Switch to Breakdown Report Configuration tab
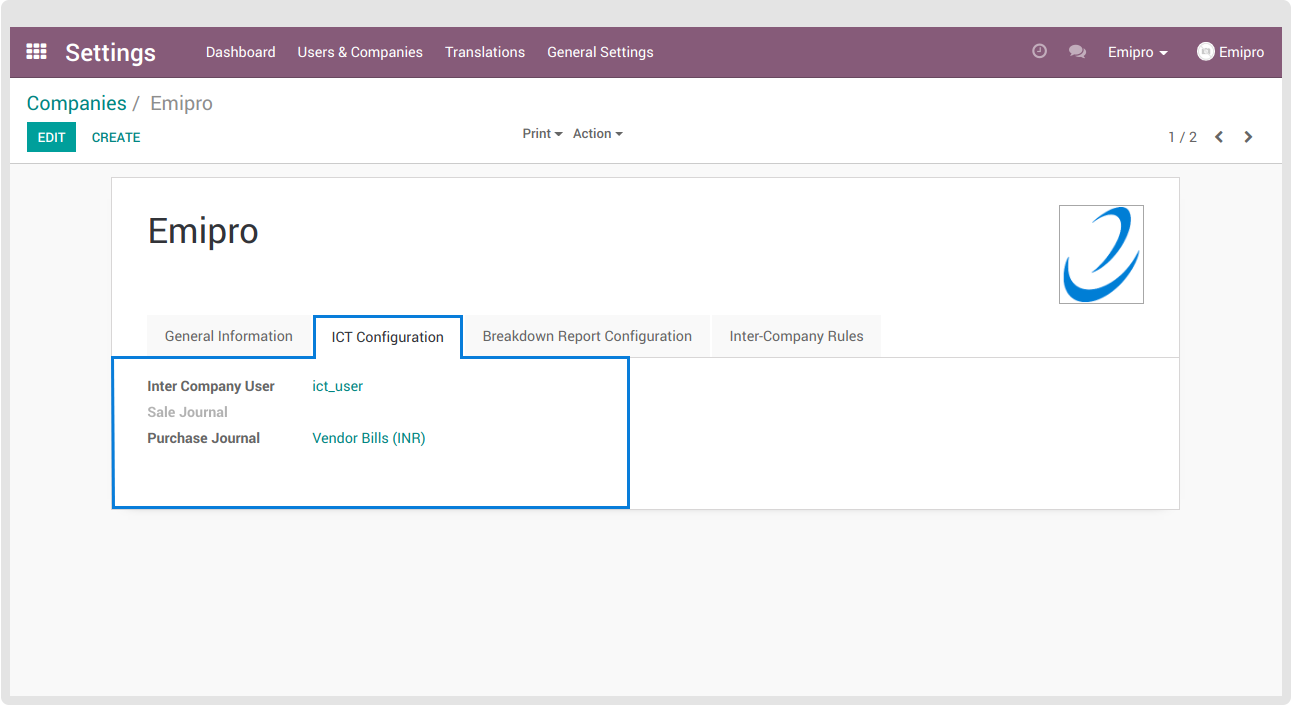 click(587, 336)
